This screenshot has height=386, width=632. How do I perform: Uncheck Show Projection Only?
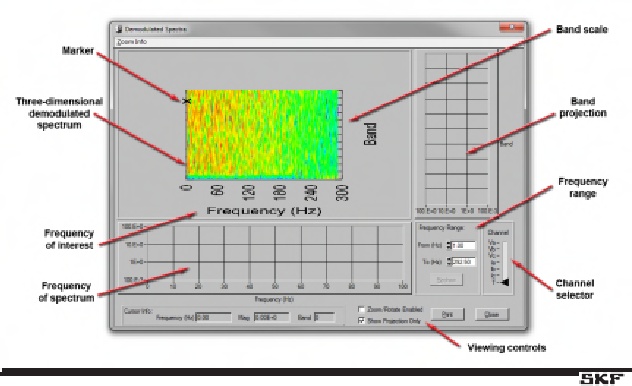(362, 321)
